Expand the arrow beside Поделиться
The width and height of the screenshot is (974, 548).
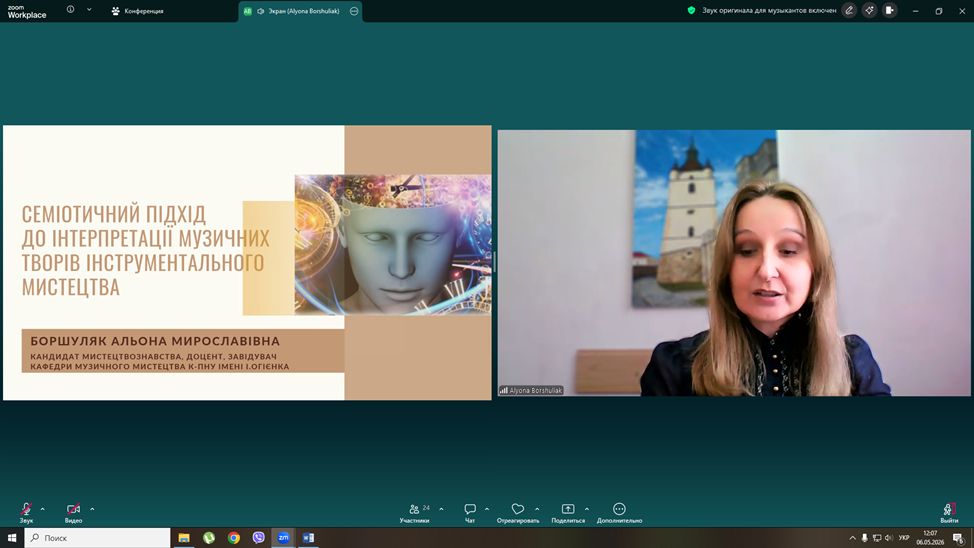(586, 509)
